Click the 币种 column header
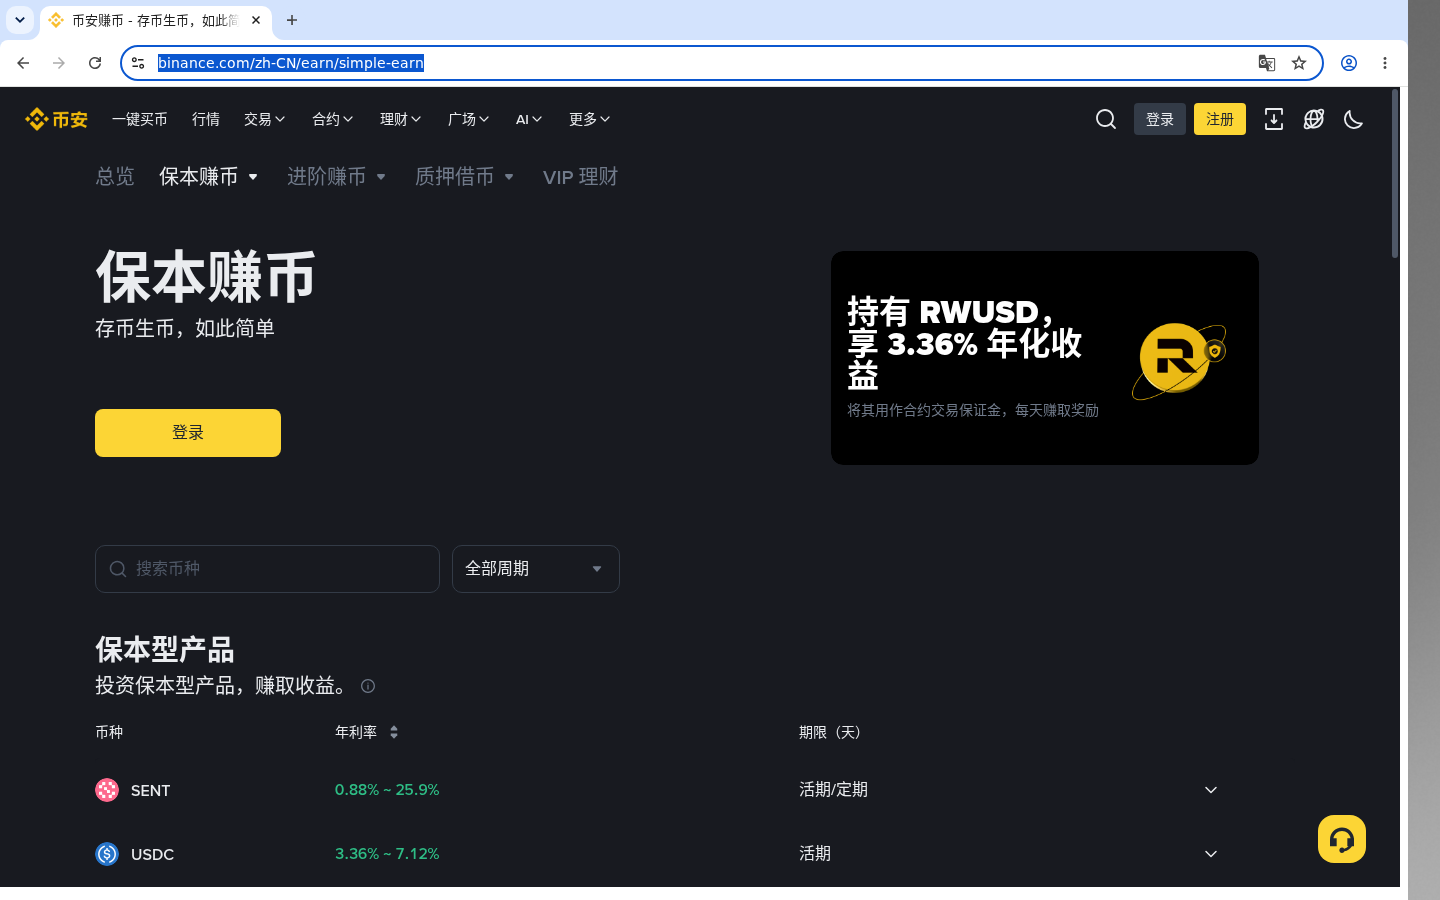Screen dimensions: 1440x900 tap(109, 732)
